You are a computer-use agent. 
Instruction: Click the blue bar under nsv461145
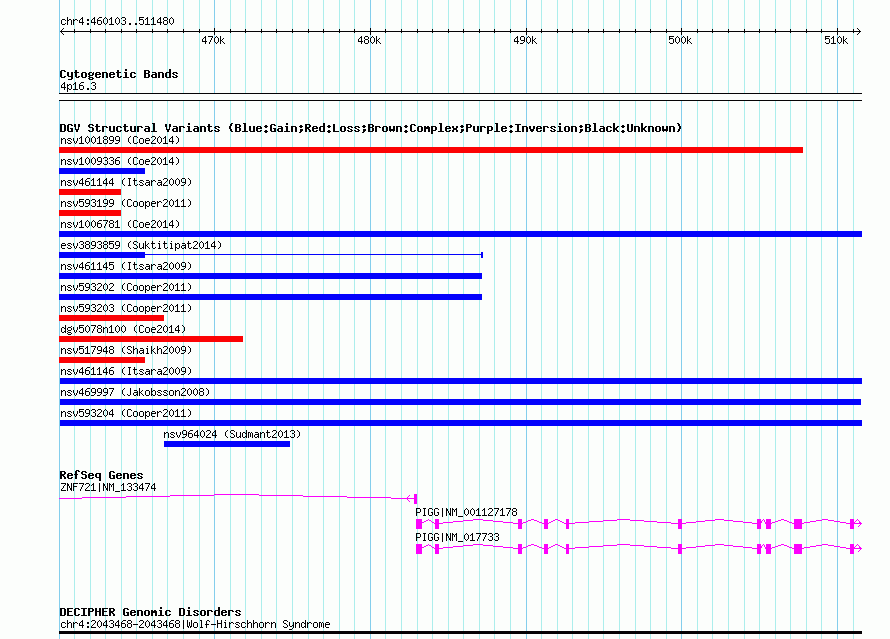coord(270,276)
